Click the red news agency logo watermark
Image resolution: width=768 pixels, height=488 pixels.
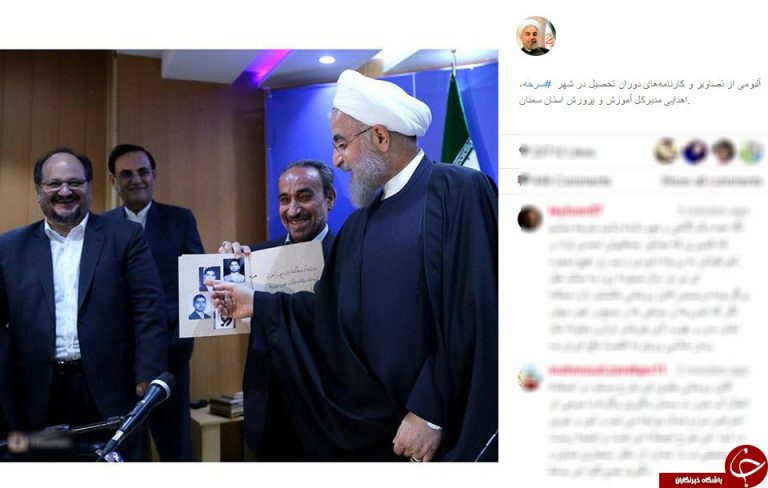tap(746, 465)
